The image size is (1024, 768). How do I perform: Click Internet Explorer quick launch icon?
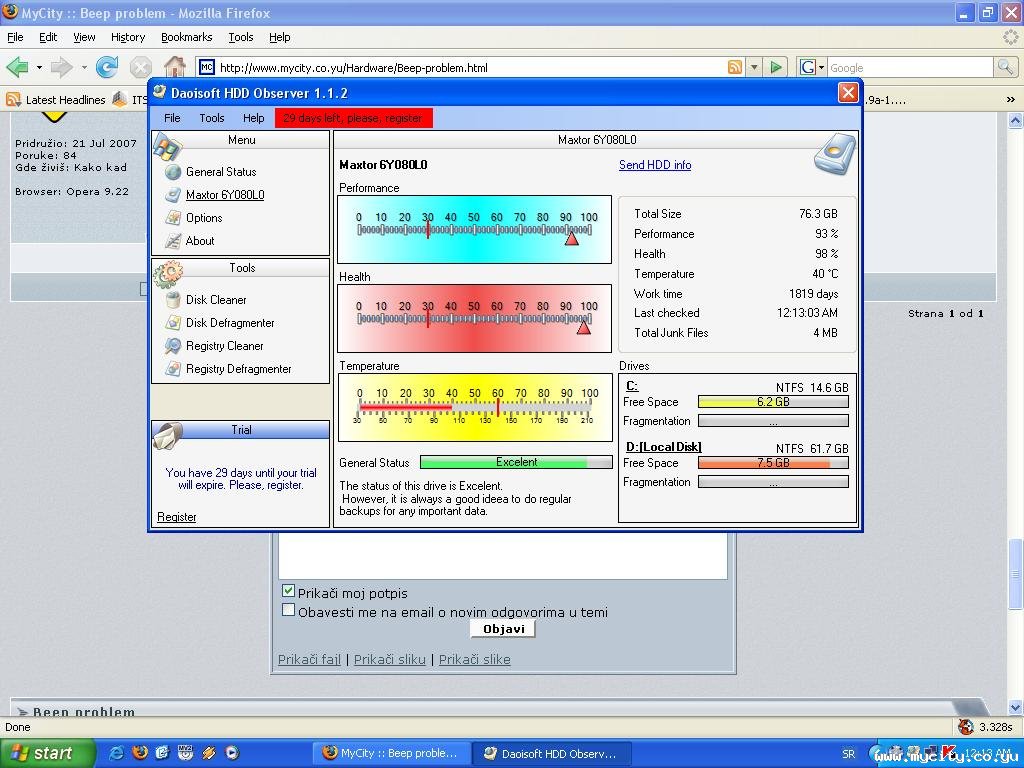[x=116, y=753]
